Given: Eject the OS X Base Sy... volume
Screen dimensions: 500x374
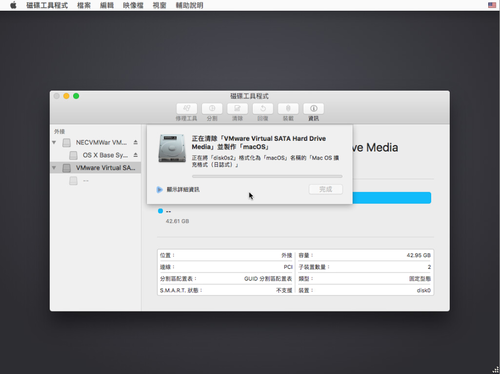Looking at the screenshot, I should [x=136, y=155].
